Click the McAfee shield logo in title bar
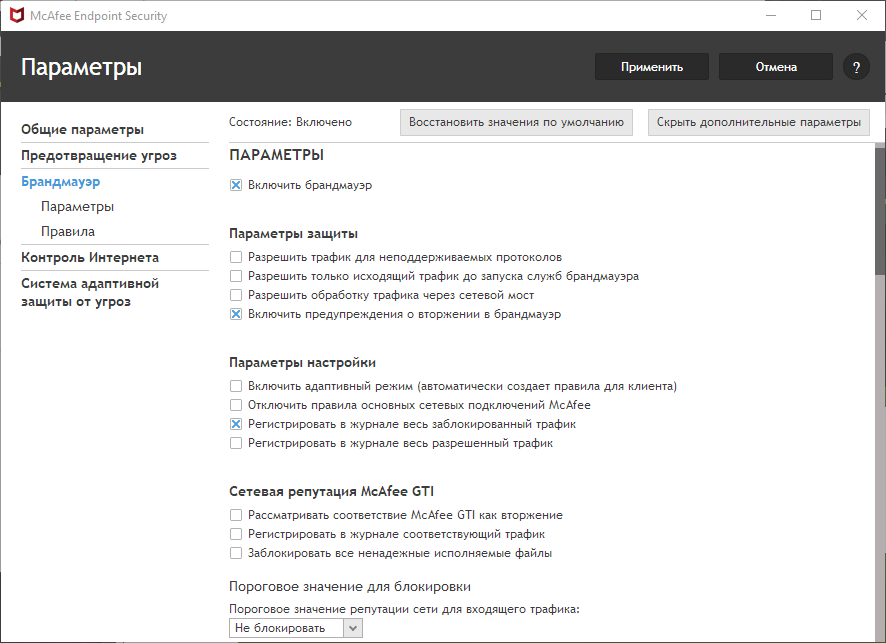 click(18, 15)
